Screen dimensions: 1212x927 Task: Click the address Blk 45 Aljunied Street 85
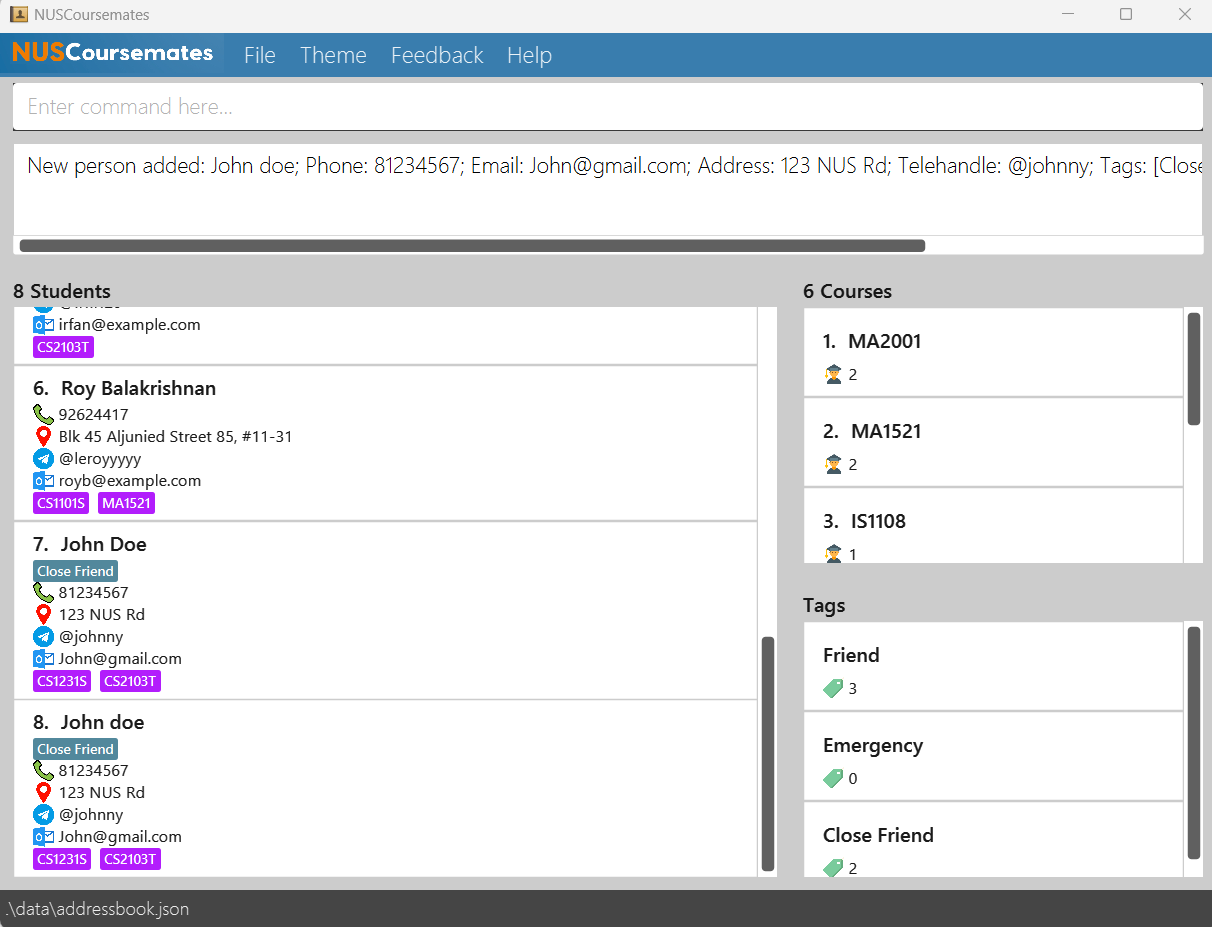175,436
